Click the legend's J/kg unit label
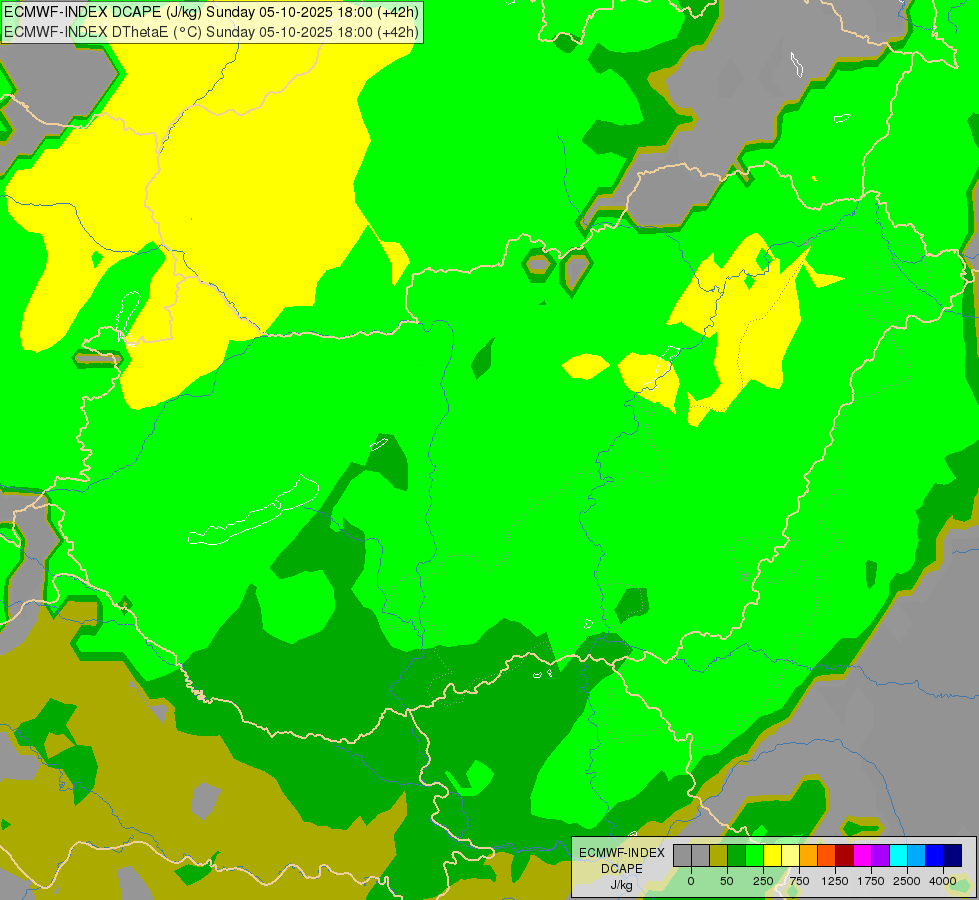Image resolution: width=979 pixels, height=900 pixels. [621, 885]
